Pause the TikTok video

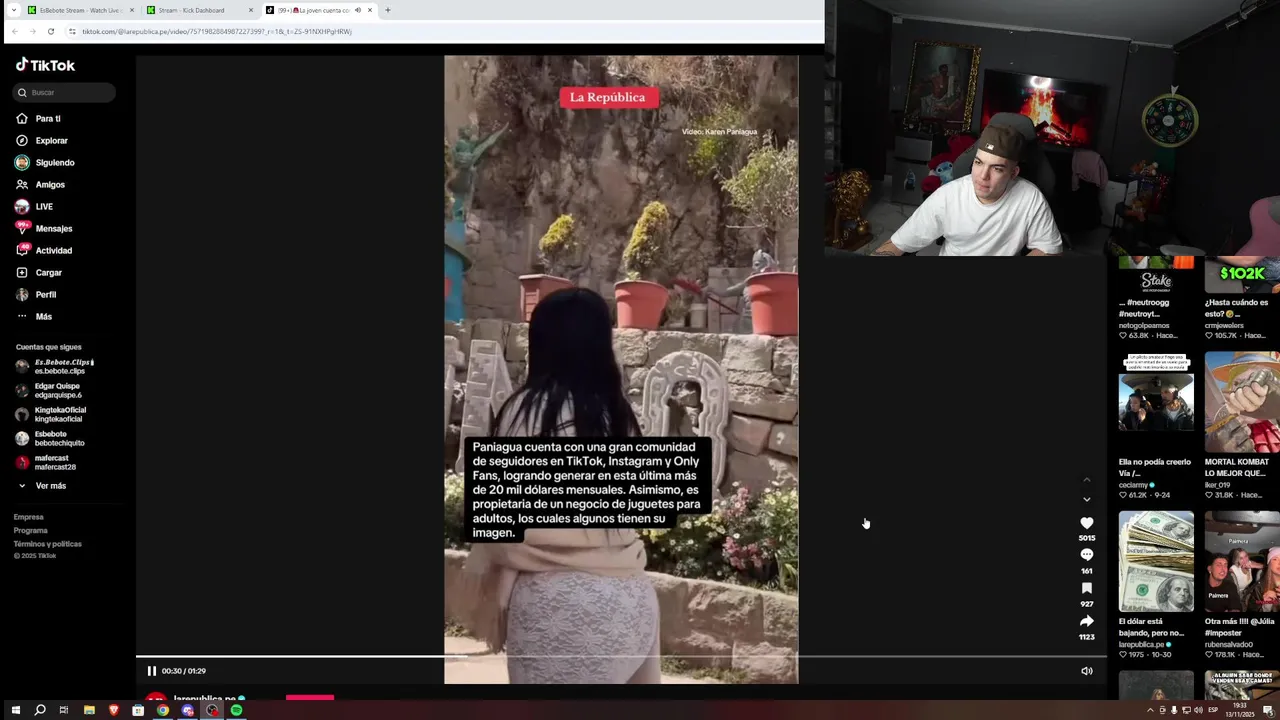pyautogui.click(x=152, y=671)
